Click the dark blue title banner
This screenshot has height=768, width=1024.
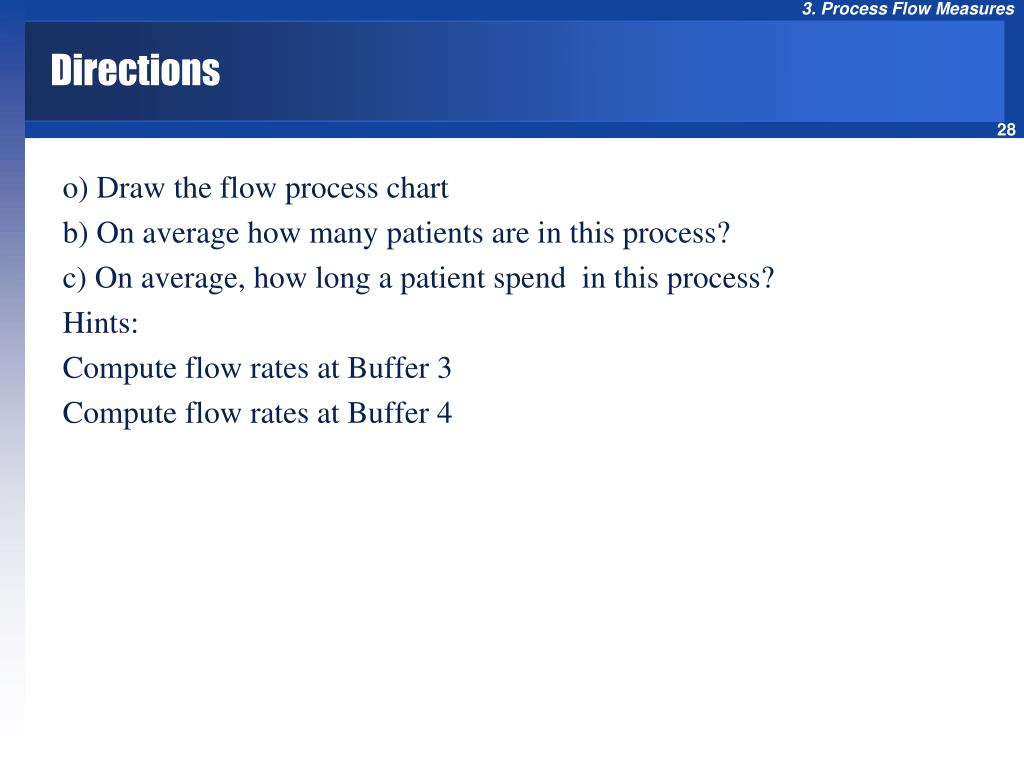tap(514, 71)
